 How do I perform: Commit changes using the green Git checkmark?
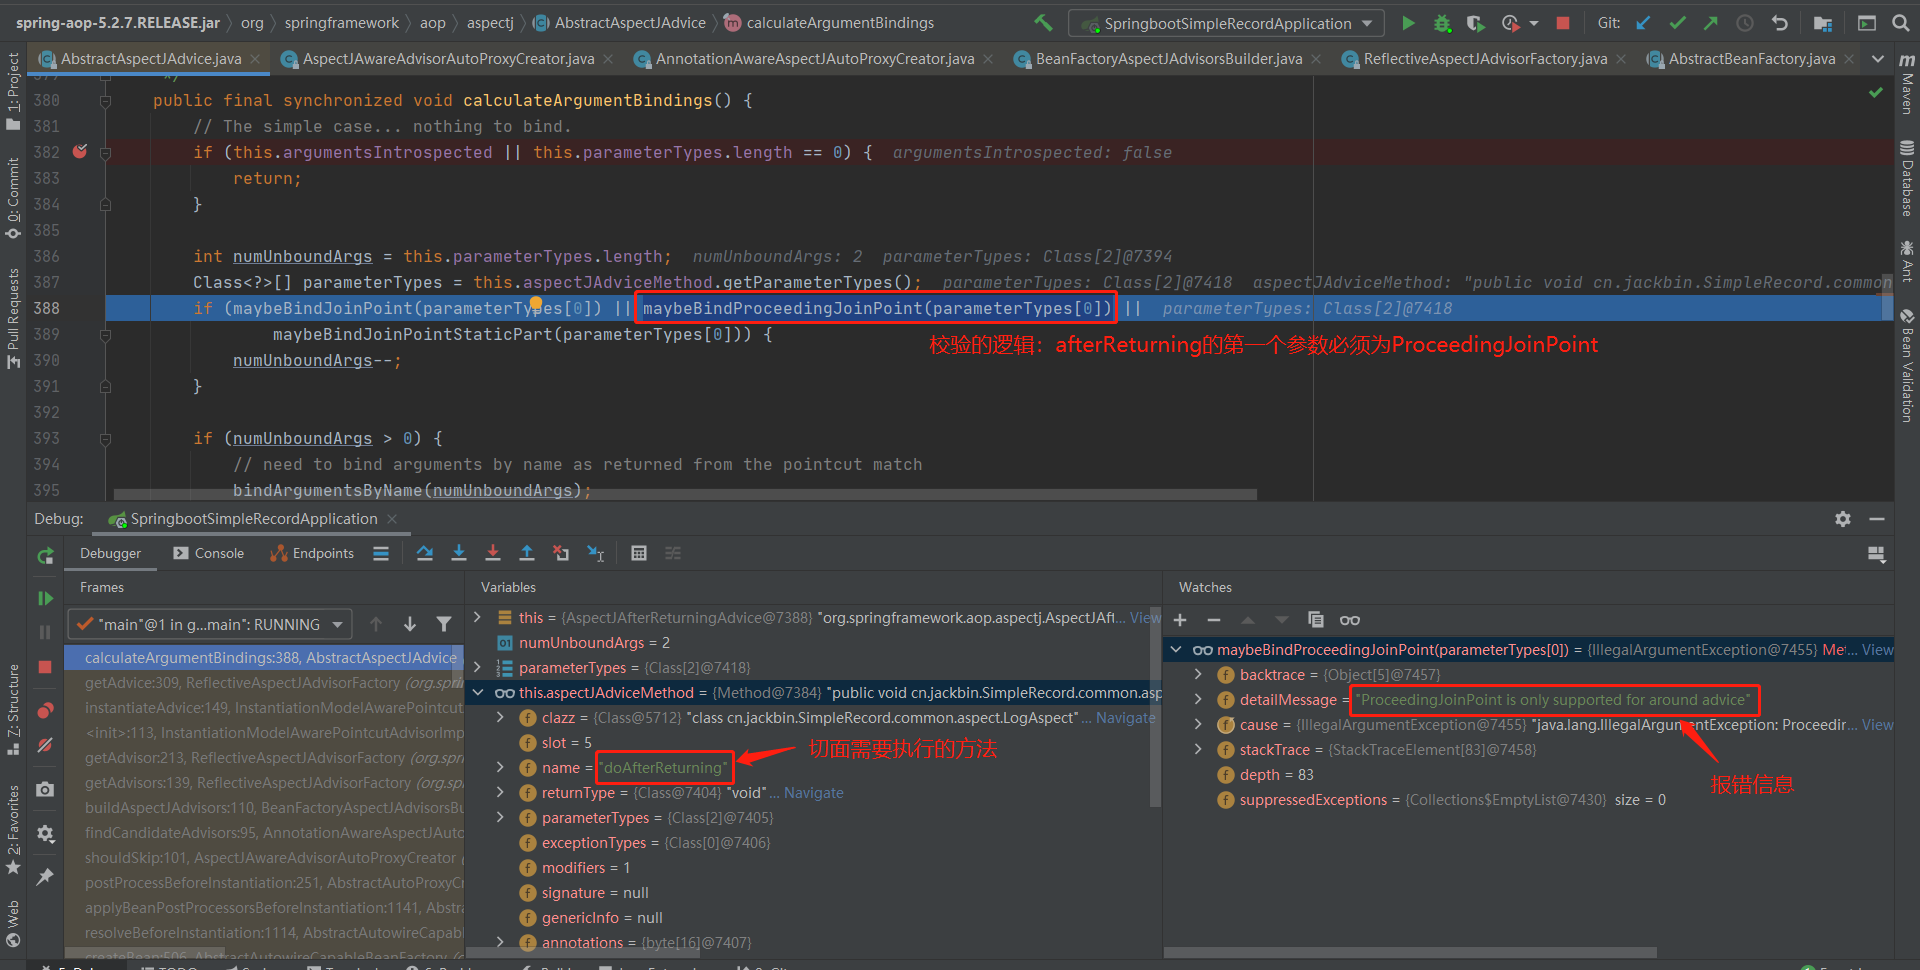point(1678,21)
